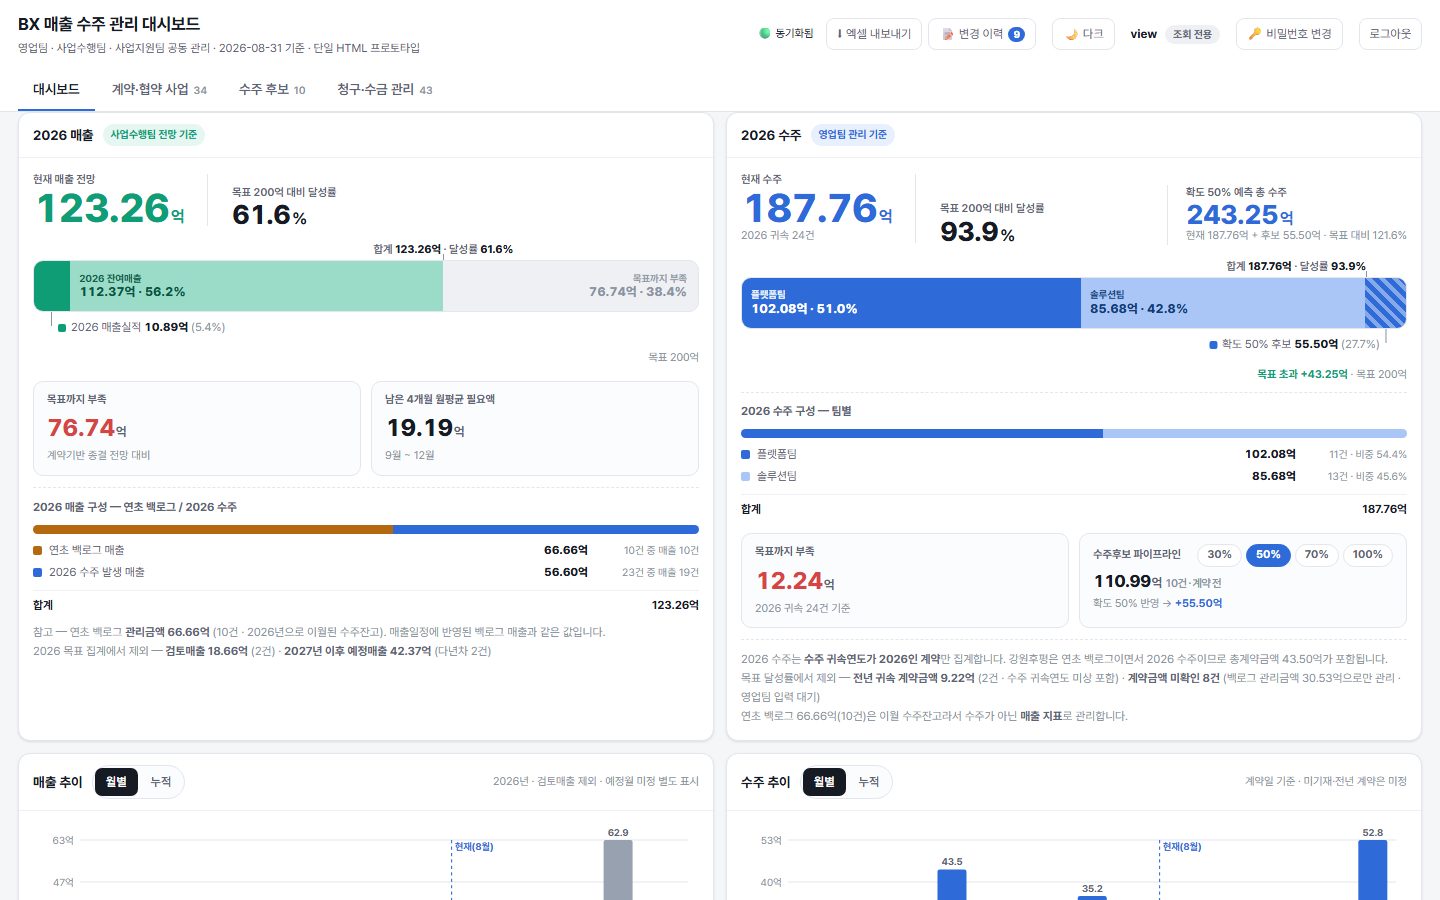
Task: Open the 수주 후보 tab
Action: 272,89
